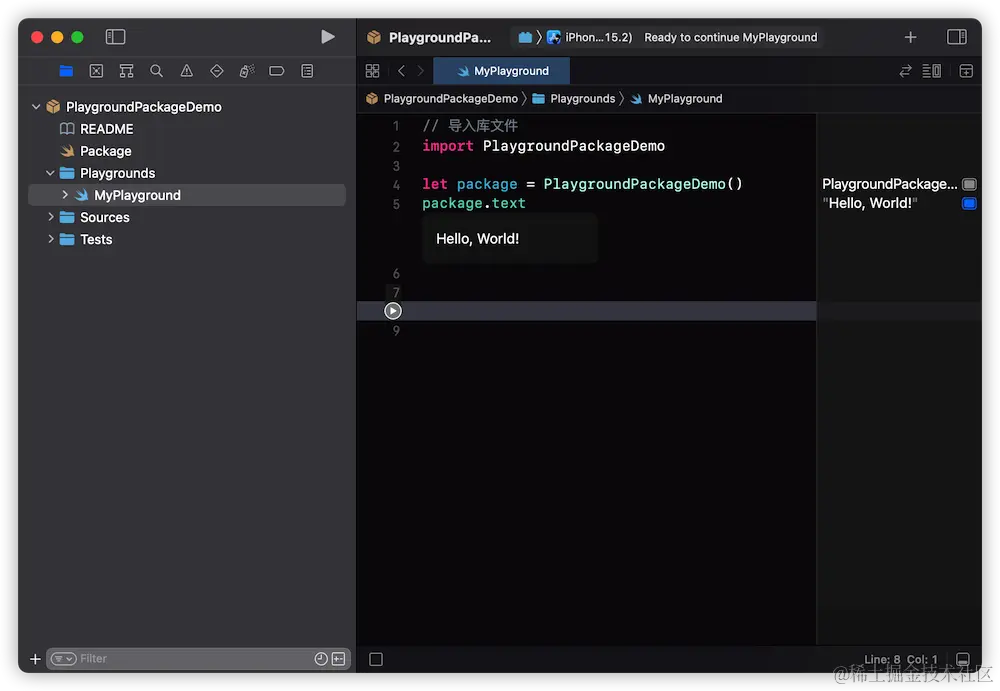The height and width of the screenshot is (691, 1000).
Task: Select MyPlayground in the navigator
Action: click(x=187, y=195)
